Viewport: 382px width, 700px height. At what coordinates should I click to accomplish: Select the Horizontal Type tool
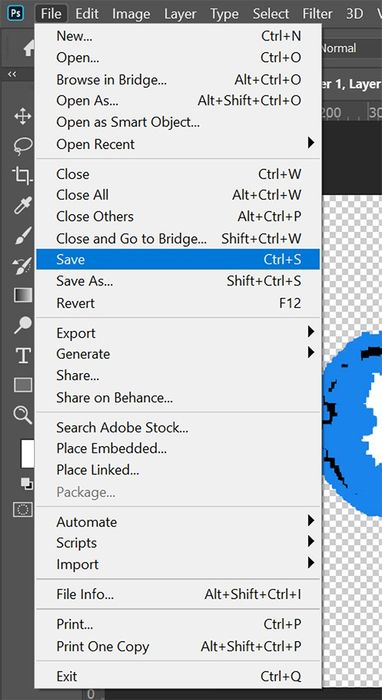23,356
